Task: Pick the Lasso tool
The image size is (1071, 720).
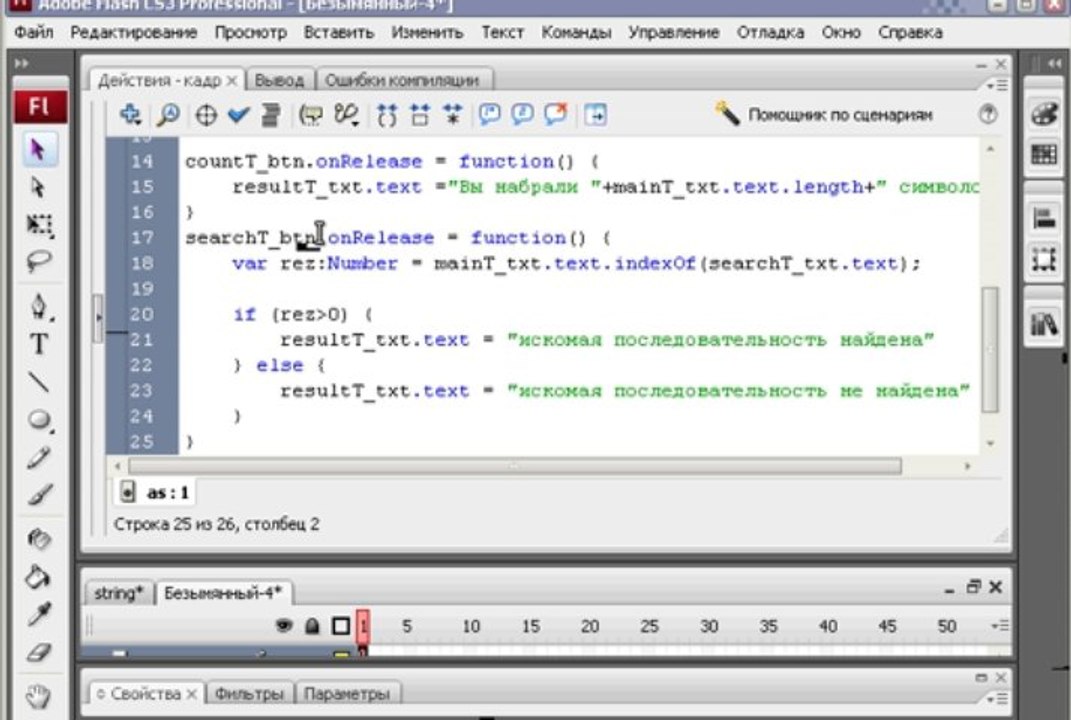Action: click(x=38, y=262)
